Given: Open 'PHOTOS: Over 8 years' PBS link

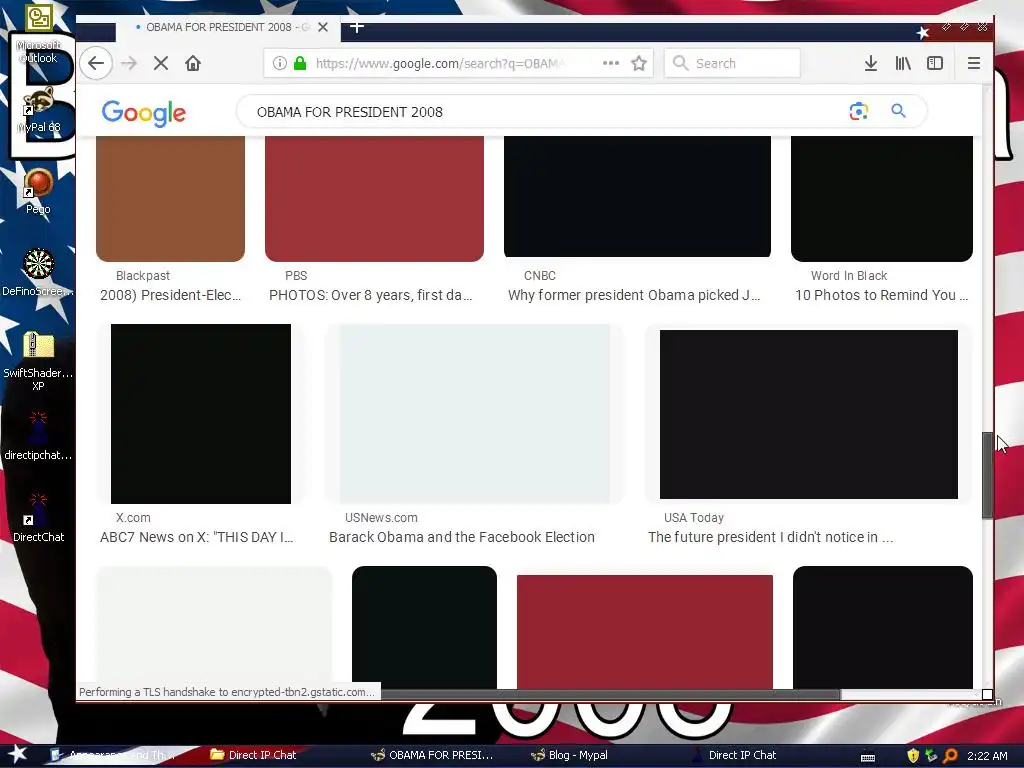Looking at the screenshot, I should point(370,295).
